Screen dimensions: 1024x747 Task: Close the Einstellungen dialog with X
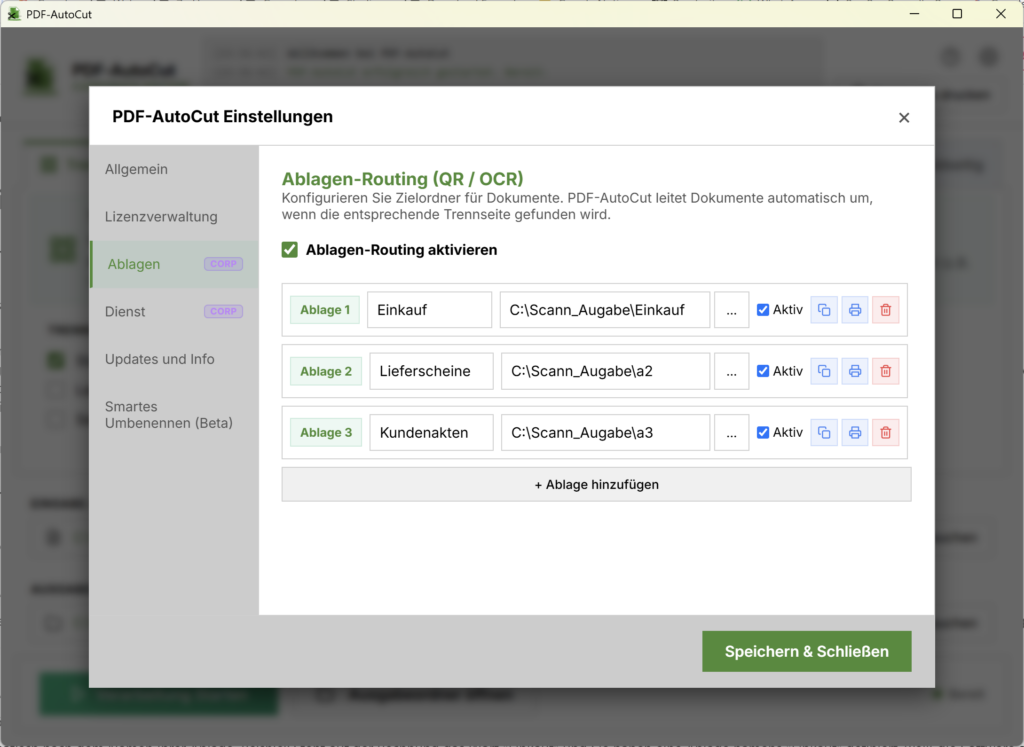pyautogui.click(x=904, y=118)
